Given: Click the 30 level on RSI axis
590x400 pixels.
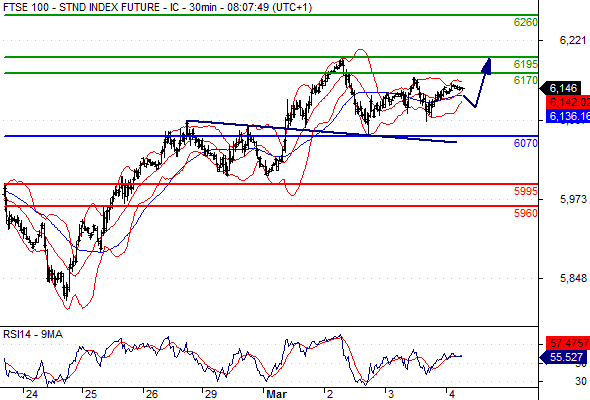Looking at the screenshot, I should (x=581, y=381).
